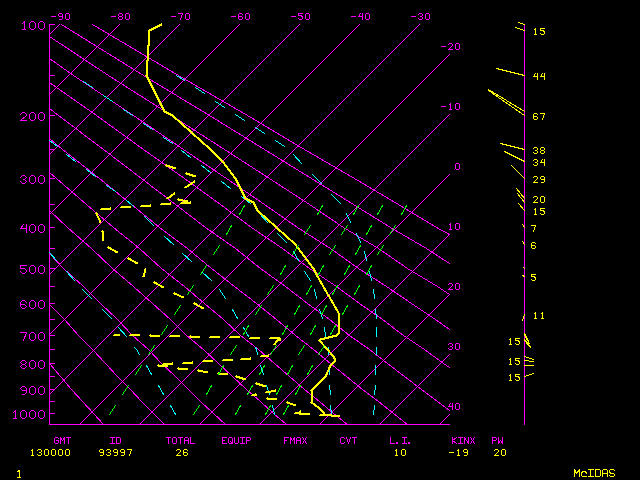Screen dimensions: 640x480
Task: Click the McIDAS label in bottom corner
Action: click(593, 472)
